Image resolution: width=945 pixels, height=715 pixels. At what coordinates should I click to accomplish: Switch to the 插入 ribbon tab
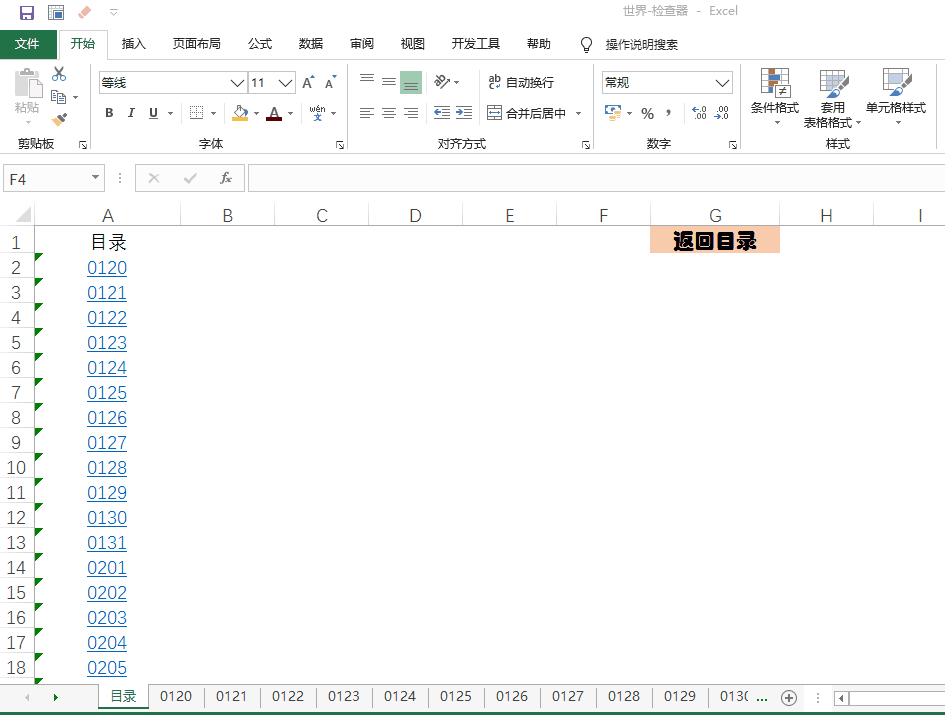tap(134, 44)
